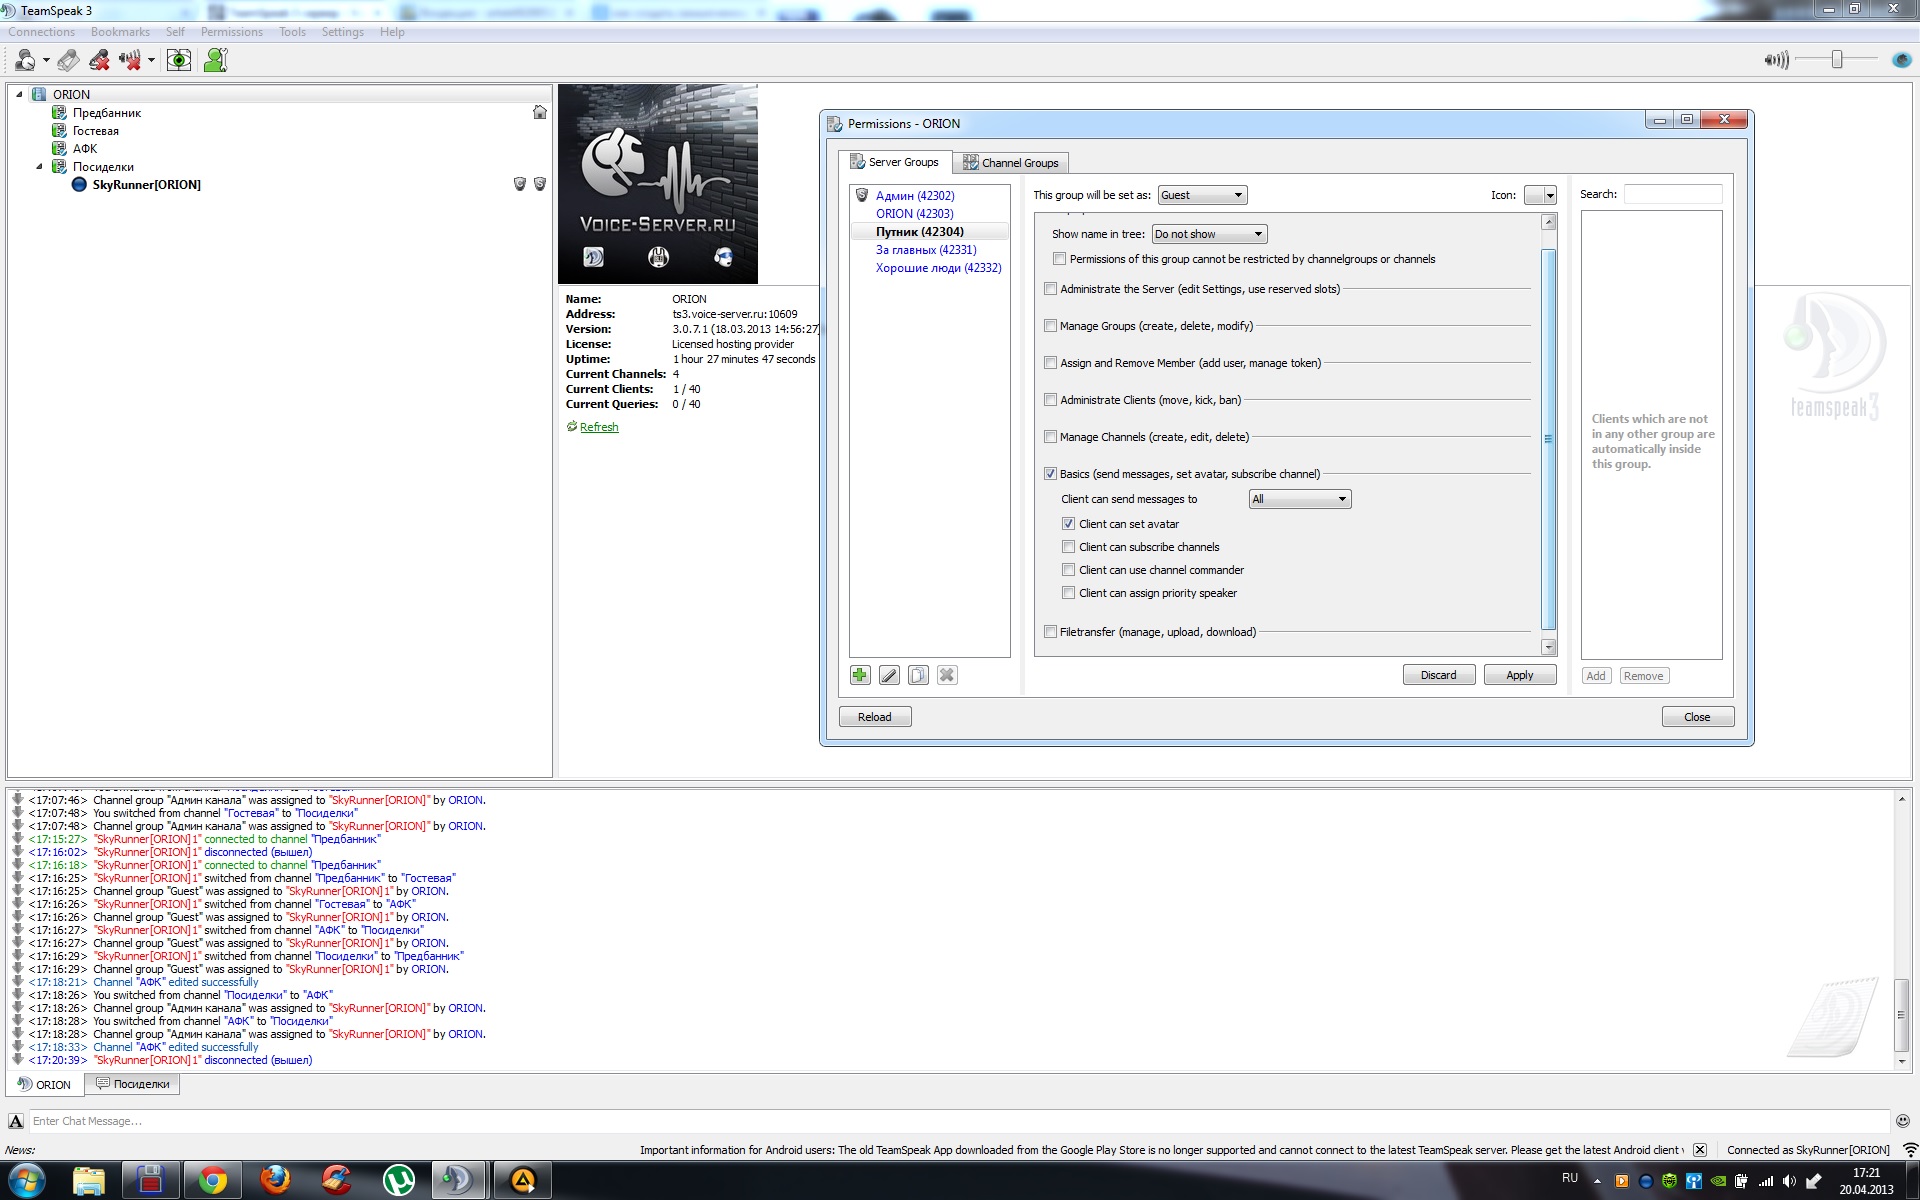Click the blue SkyRunner client status icon

click(x=79, y=184)
